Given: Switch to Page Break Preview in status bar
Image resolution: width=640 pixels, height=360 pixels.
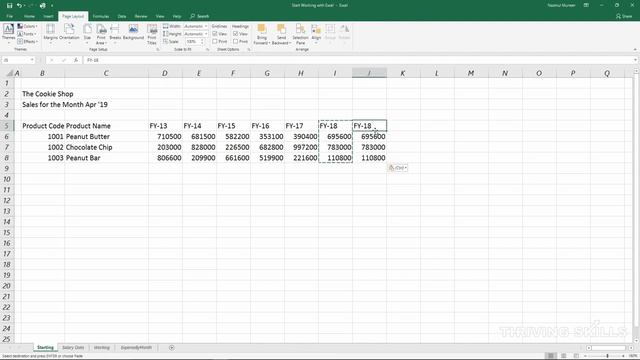Looking at the screenshot, I should (x=576, y=356).
